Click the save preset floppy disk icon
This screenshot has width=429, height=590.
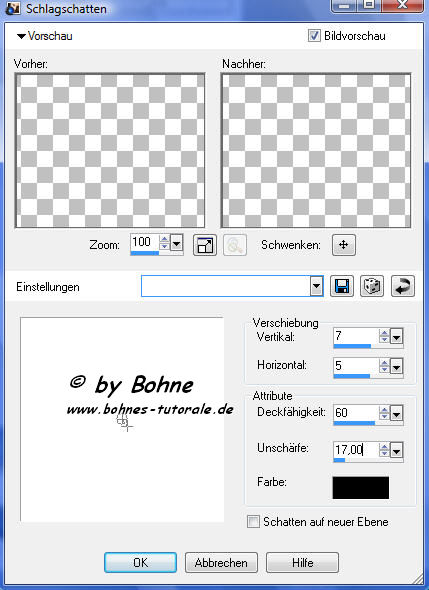tap(342, 286)
